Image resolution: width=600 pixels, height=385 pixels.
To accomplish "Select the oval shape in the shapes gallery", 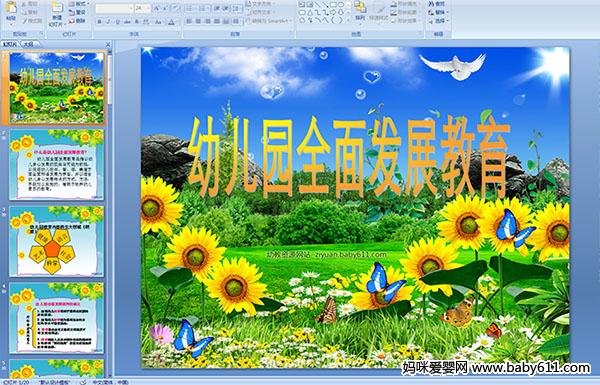I will [341, 4].
